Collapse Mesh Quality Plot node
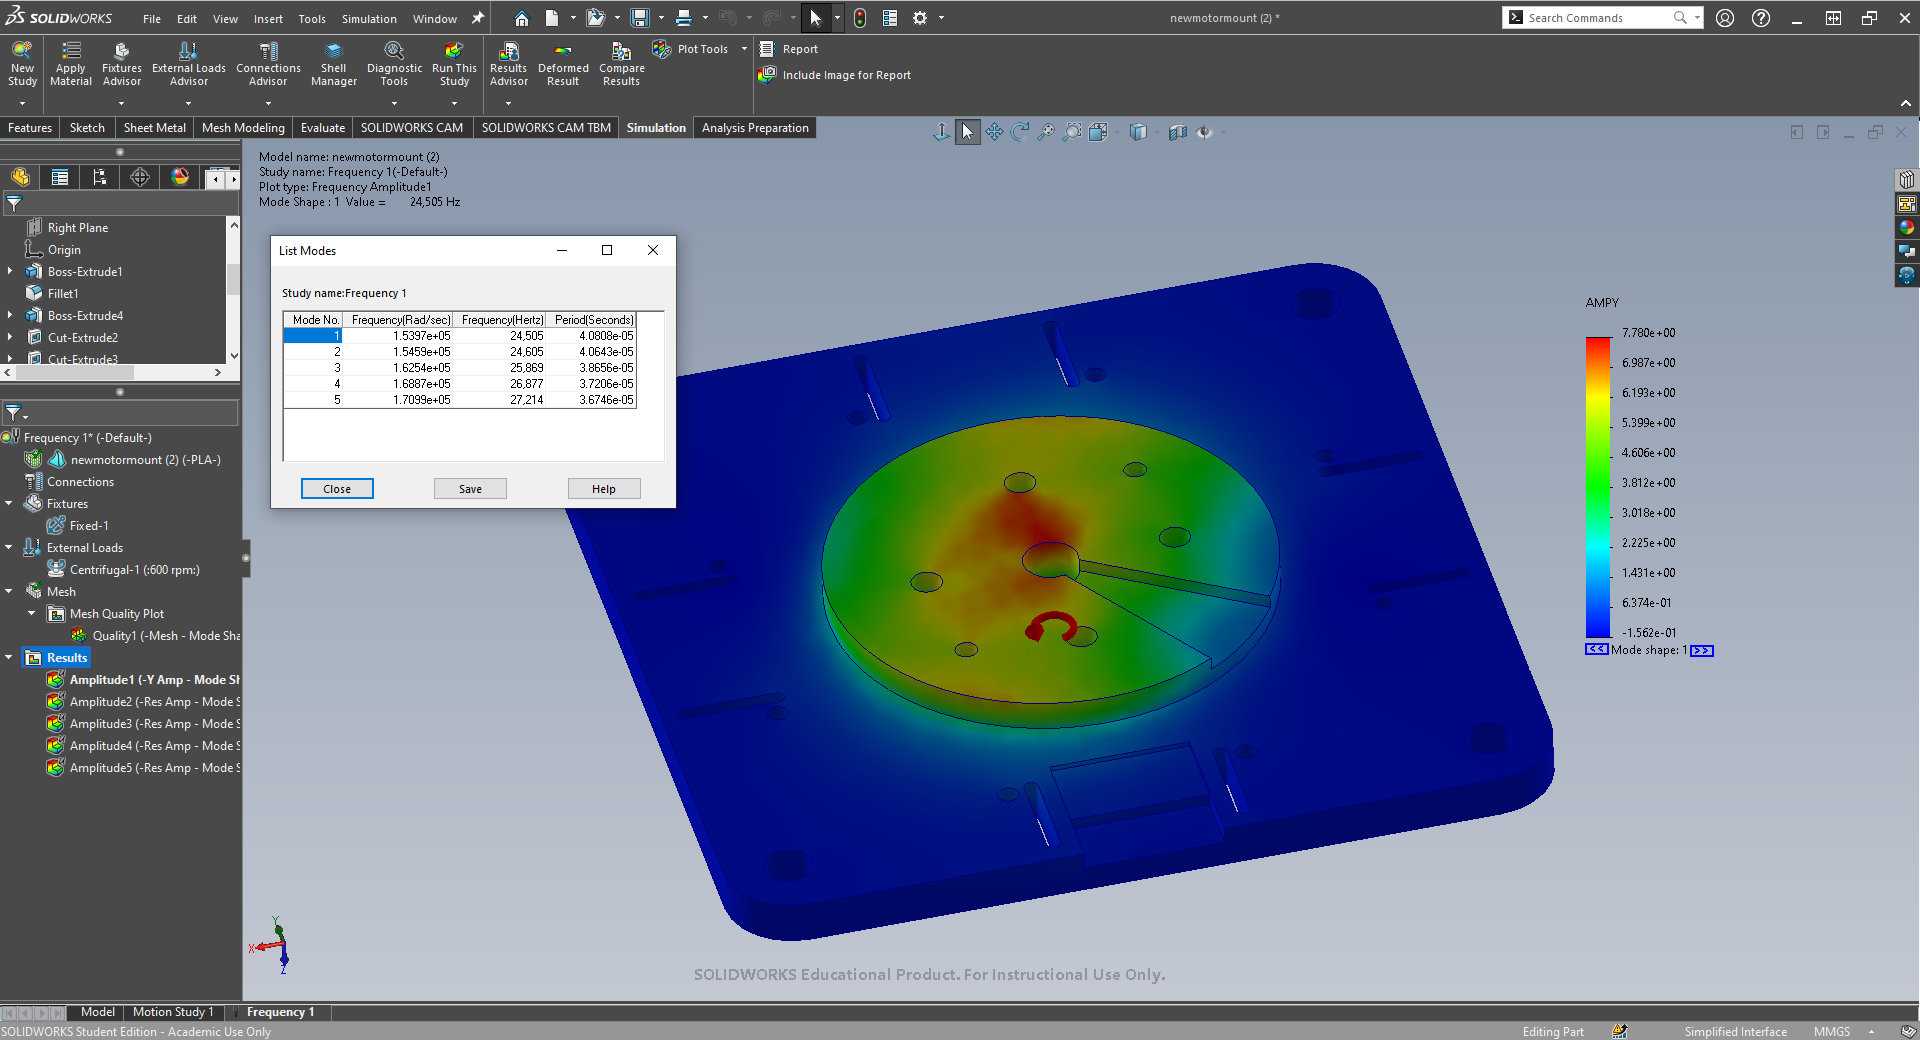 point(31,613)
